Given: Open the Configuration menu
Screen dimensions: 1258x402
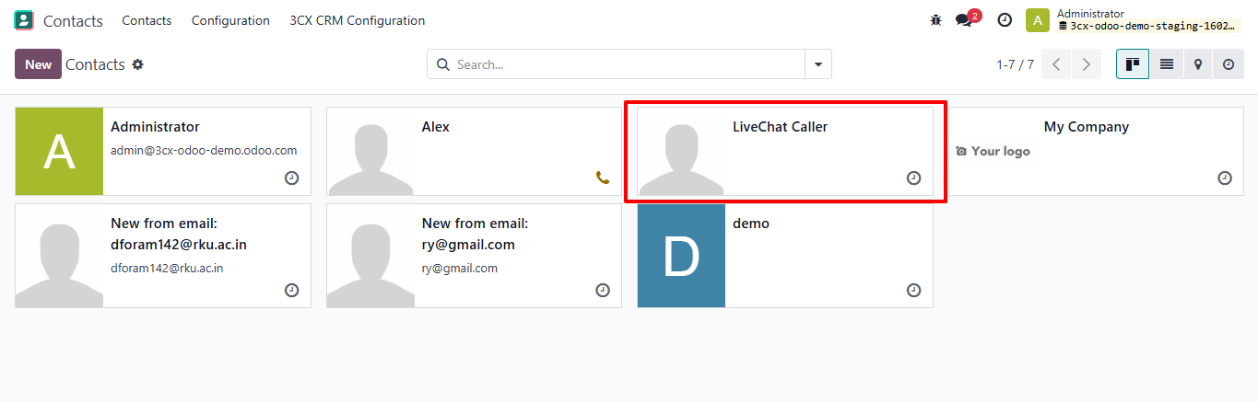Looking at the screenshot, I should [230, 20].
